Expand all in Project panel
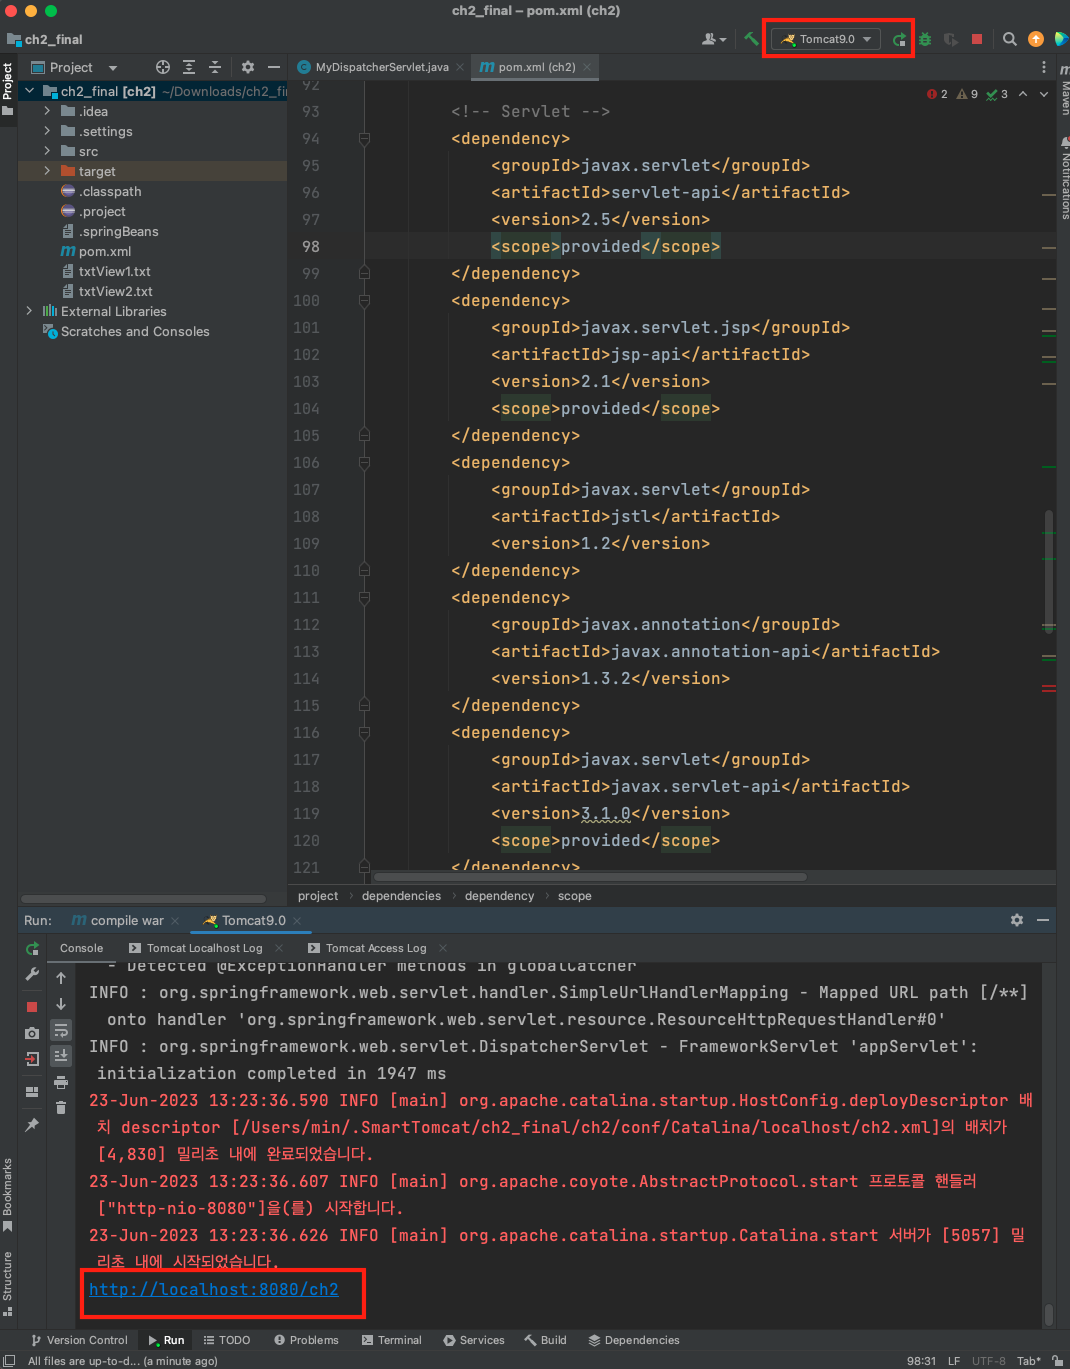 click(x=189, y=67)
